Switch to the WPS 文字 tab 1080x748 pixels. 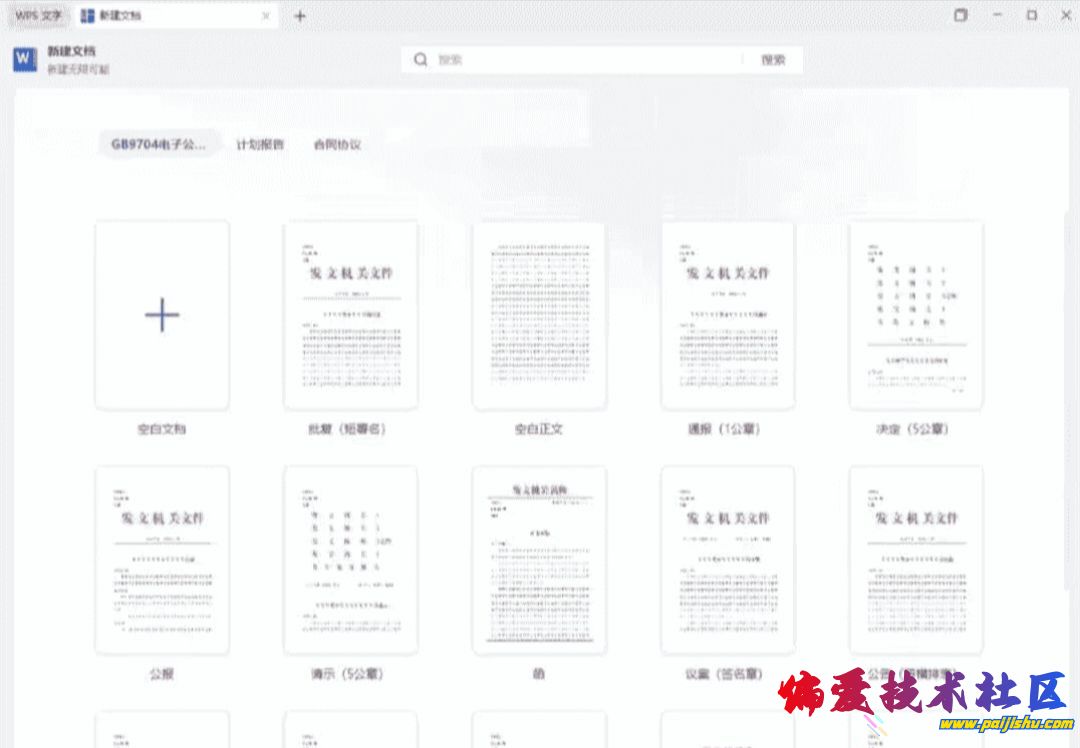click(x=38, y=16)
